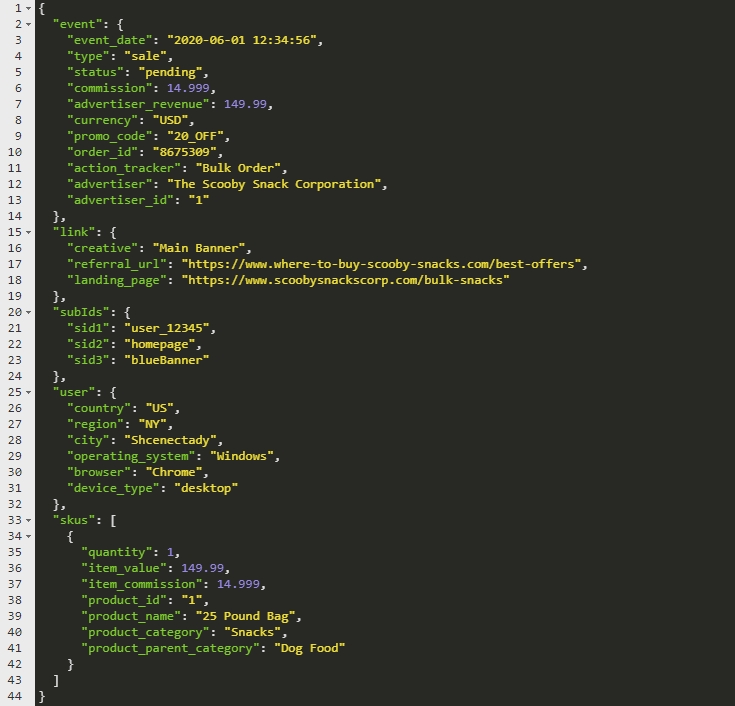
Task: Collapse the root object fold arrow on line 1
Action: pos(29,8)
